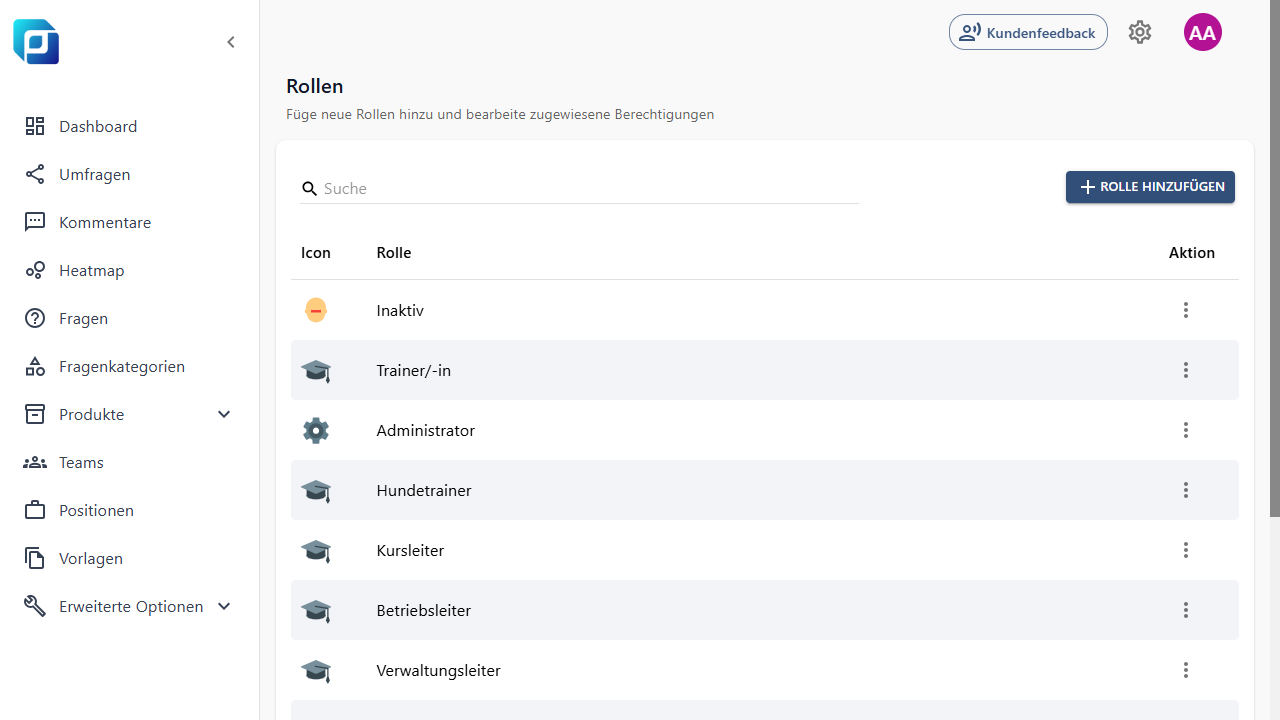Click the Aktion column header
The image size is (1280, 720).
point(1192,252)
